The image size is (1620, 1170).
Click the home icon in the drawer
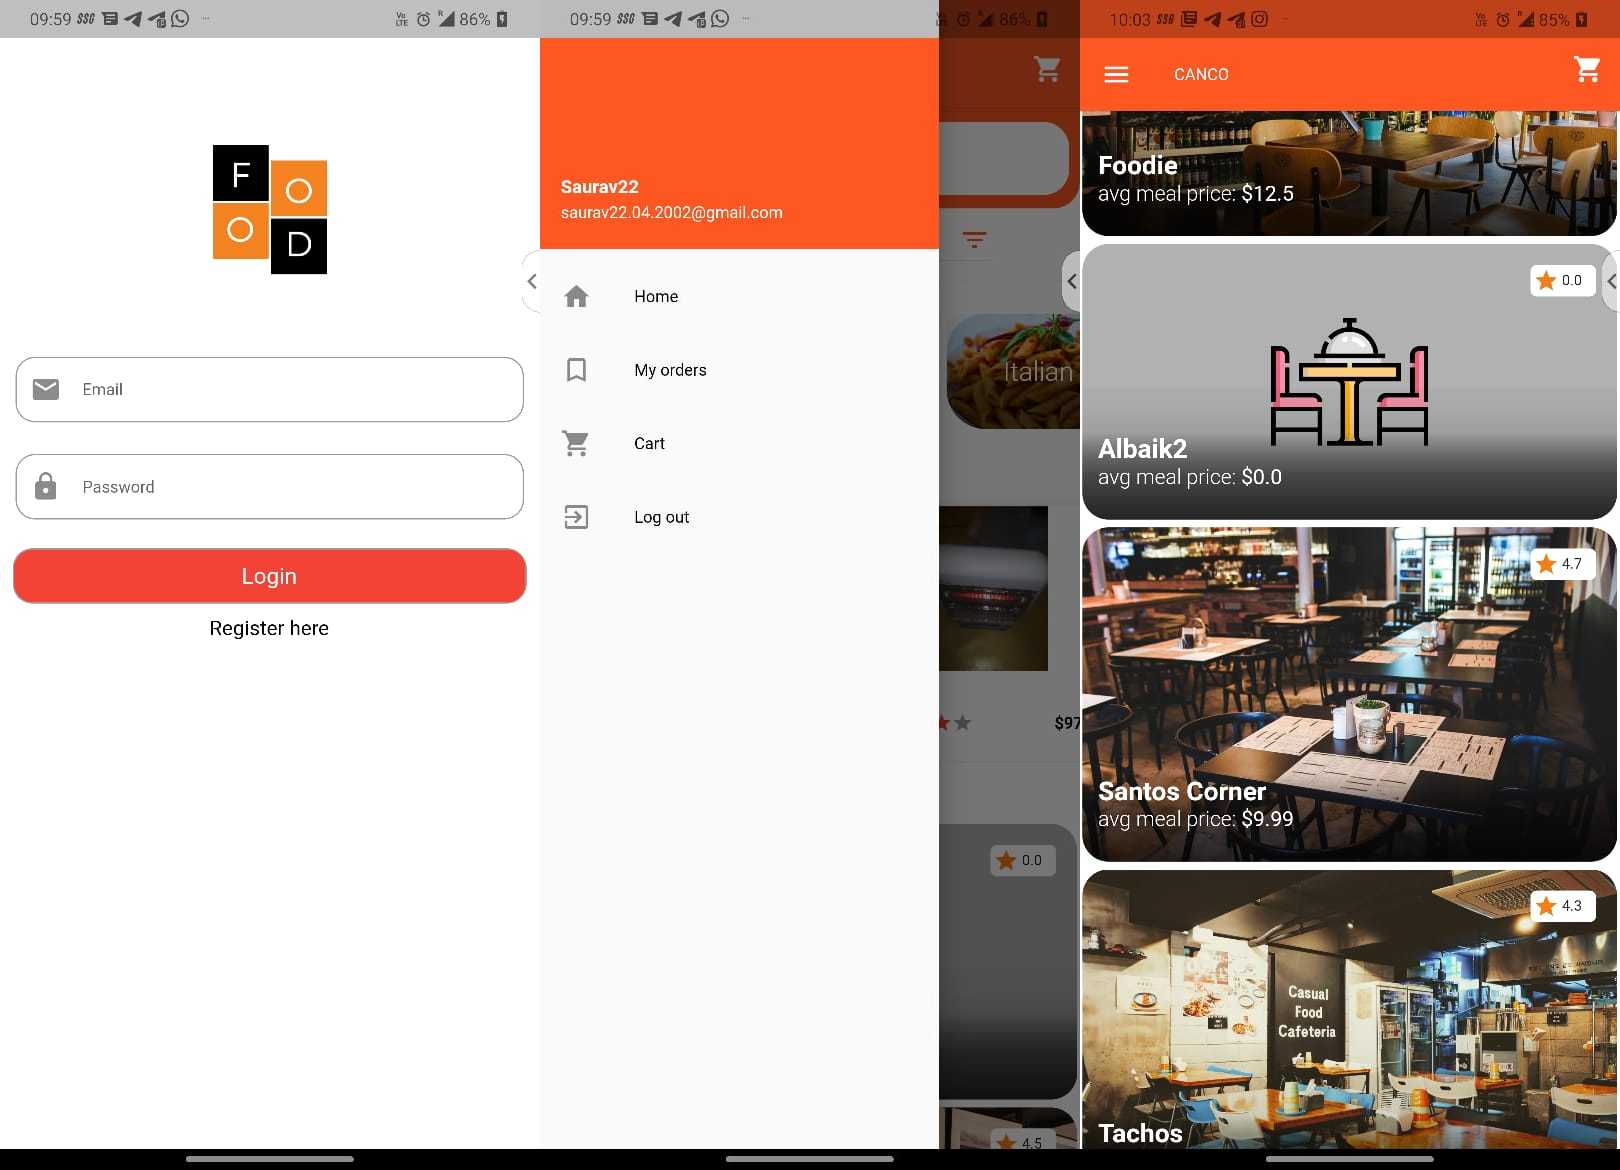point(576,297)
